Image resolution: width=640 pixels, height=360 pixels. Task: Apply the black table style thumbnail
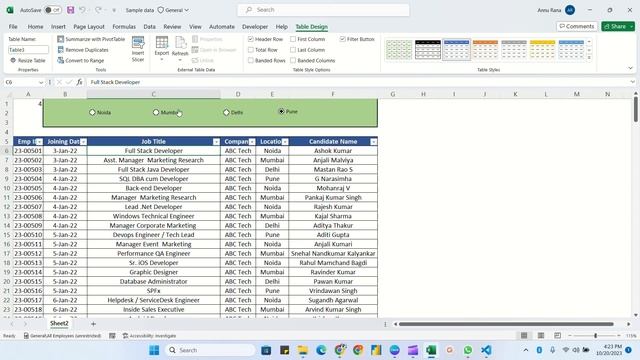point(428,49)
